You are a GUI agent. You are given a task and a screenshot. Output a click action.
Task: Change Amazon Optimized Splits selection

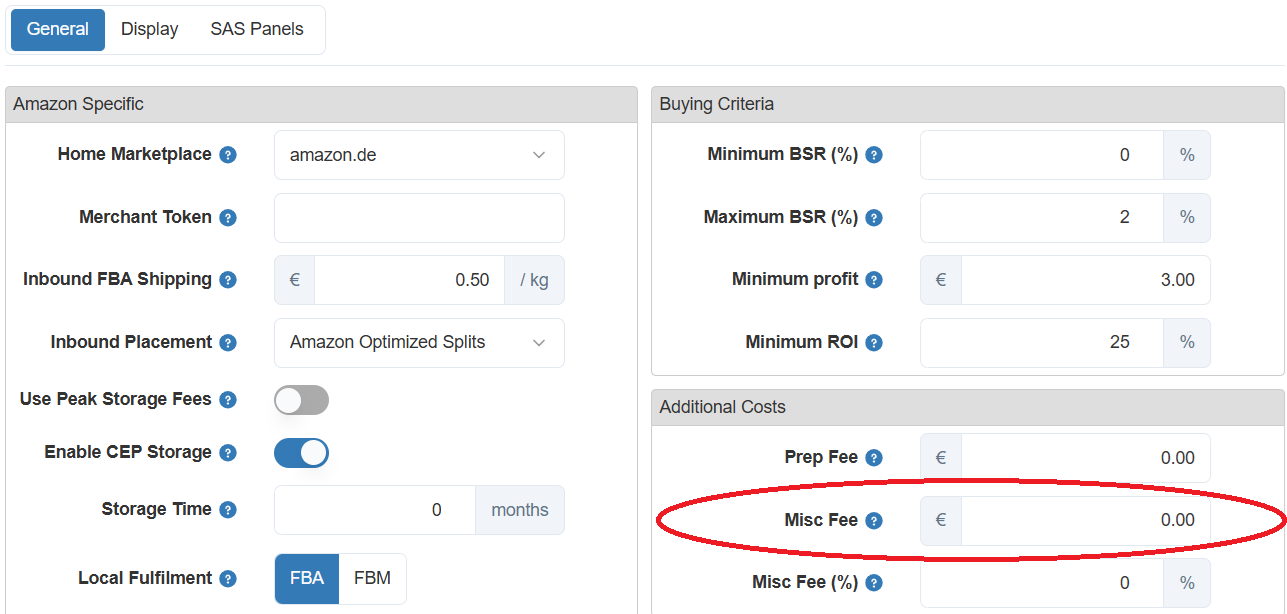[418, 342]
